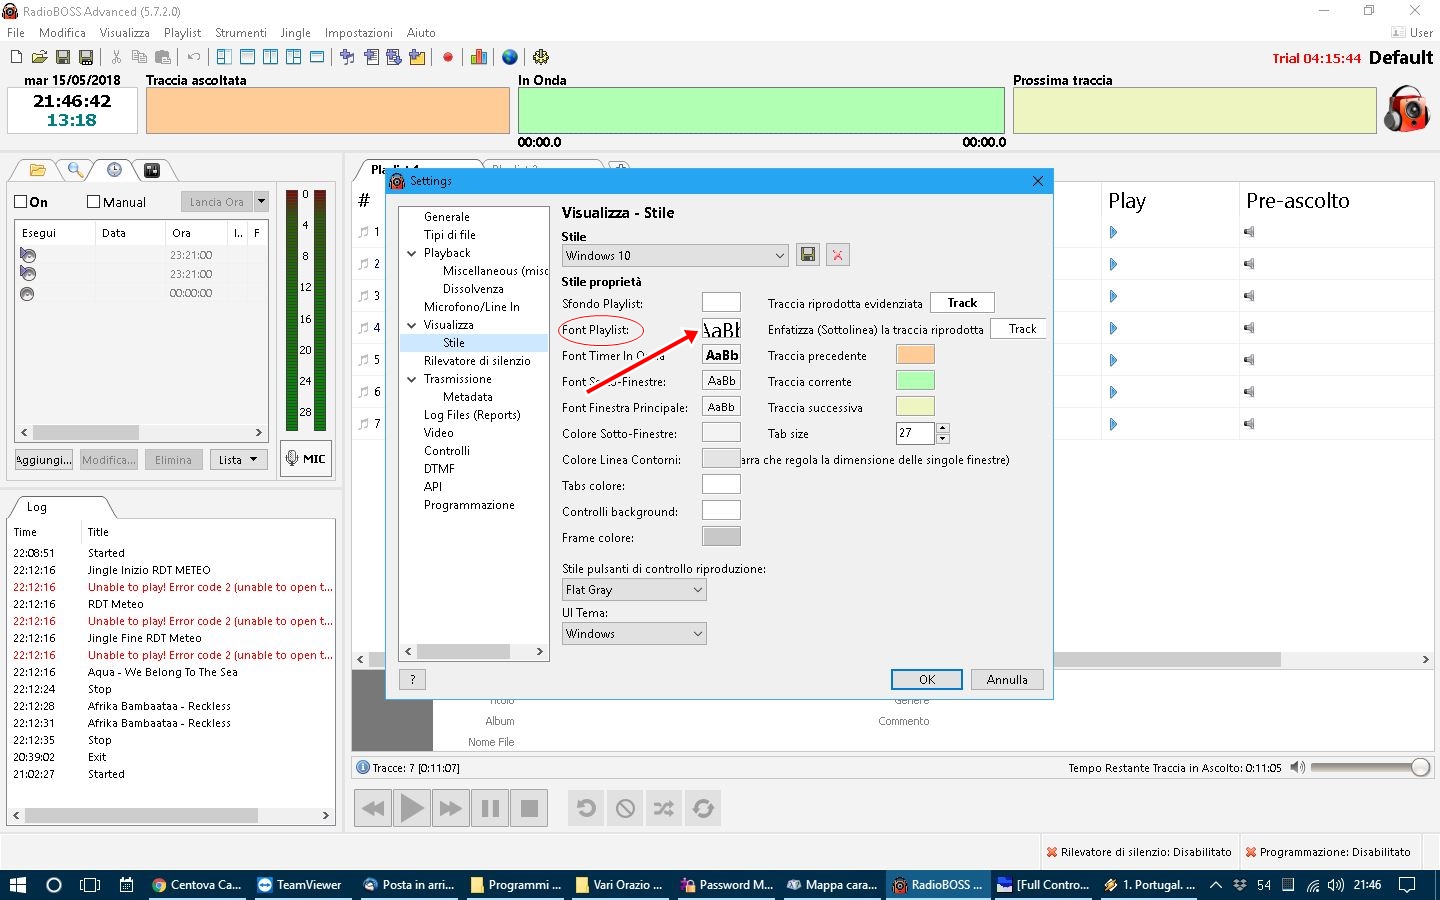Click the Play arrow in playlist row 5
This screenshot has width=1440, height=900.
pyautogui.click(x=1113, y=360)
